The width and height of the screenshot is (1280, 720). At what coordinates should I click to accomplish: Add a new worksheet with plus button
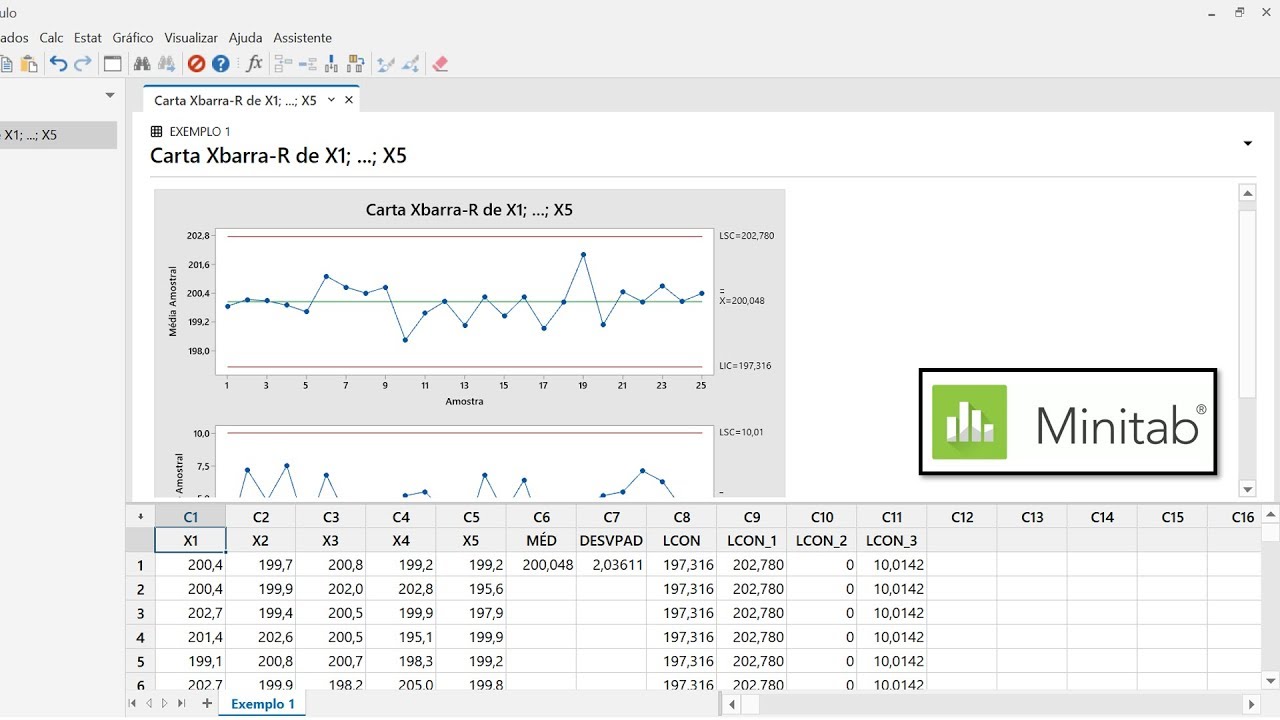click(x=207, y=703)
